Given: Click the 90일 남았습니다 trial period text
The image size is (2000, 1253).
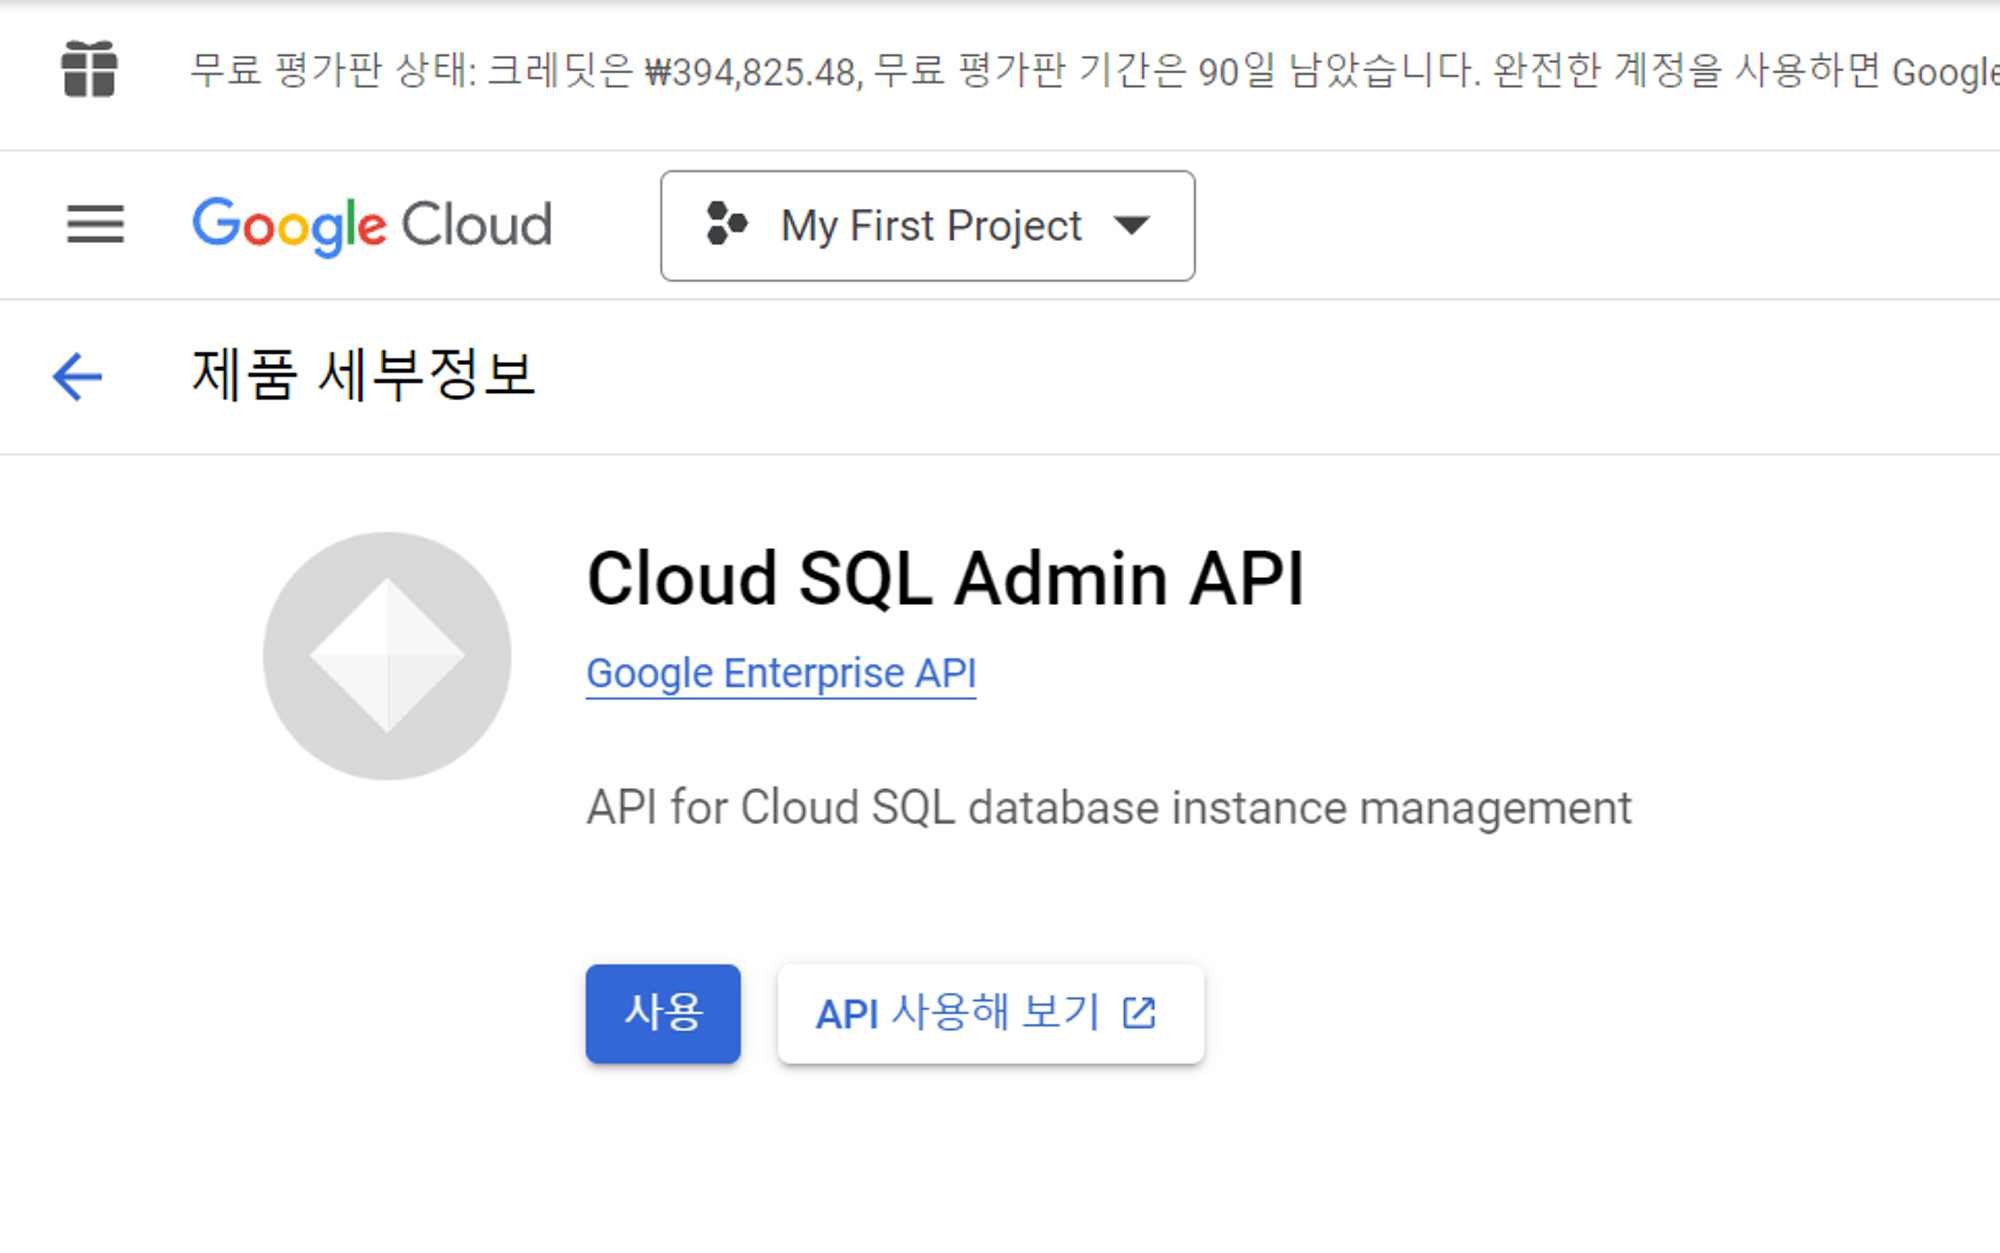Looking at the screenshot, I should point(1338,71).
